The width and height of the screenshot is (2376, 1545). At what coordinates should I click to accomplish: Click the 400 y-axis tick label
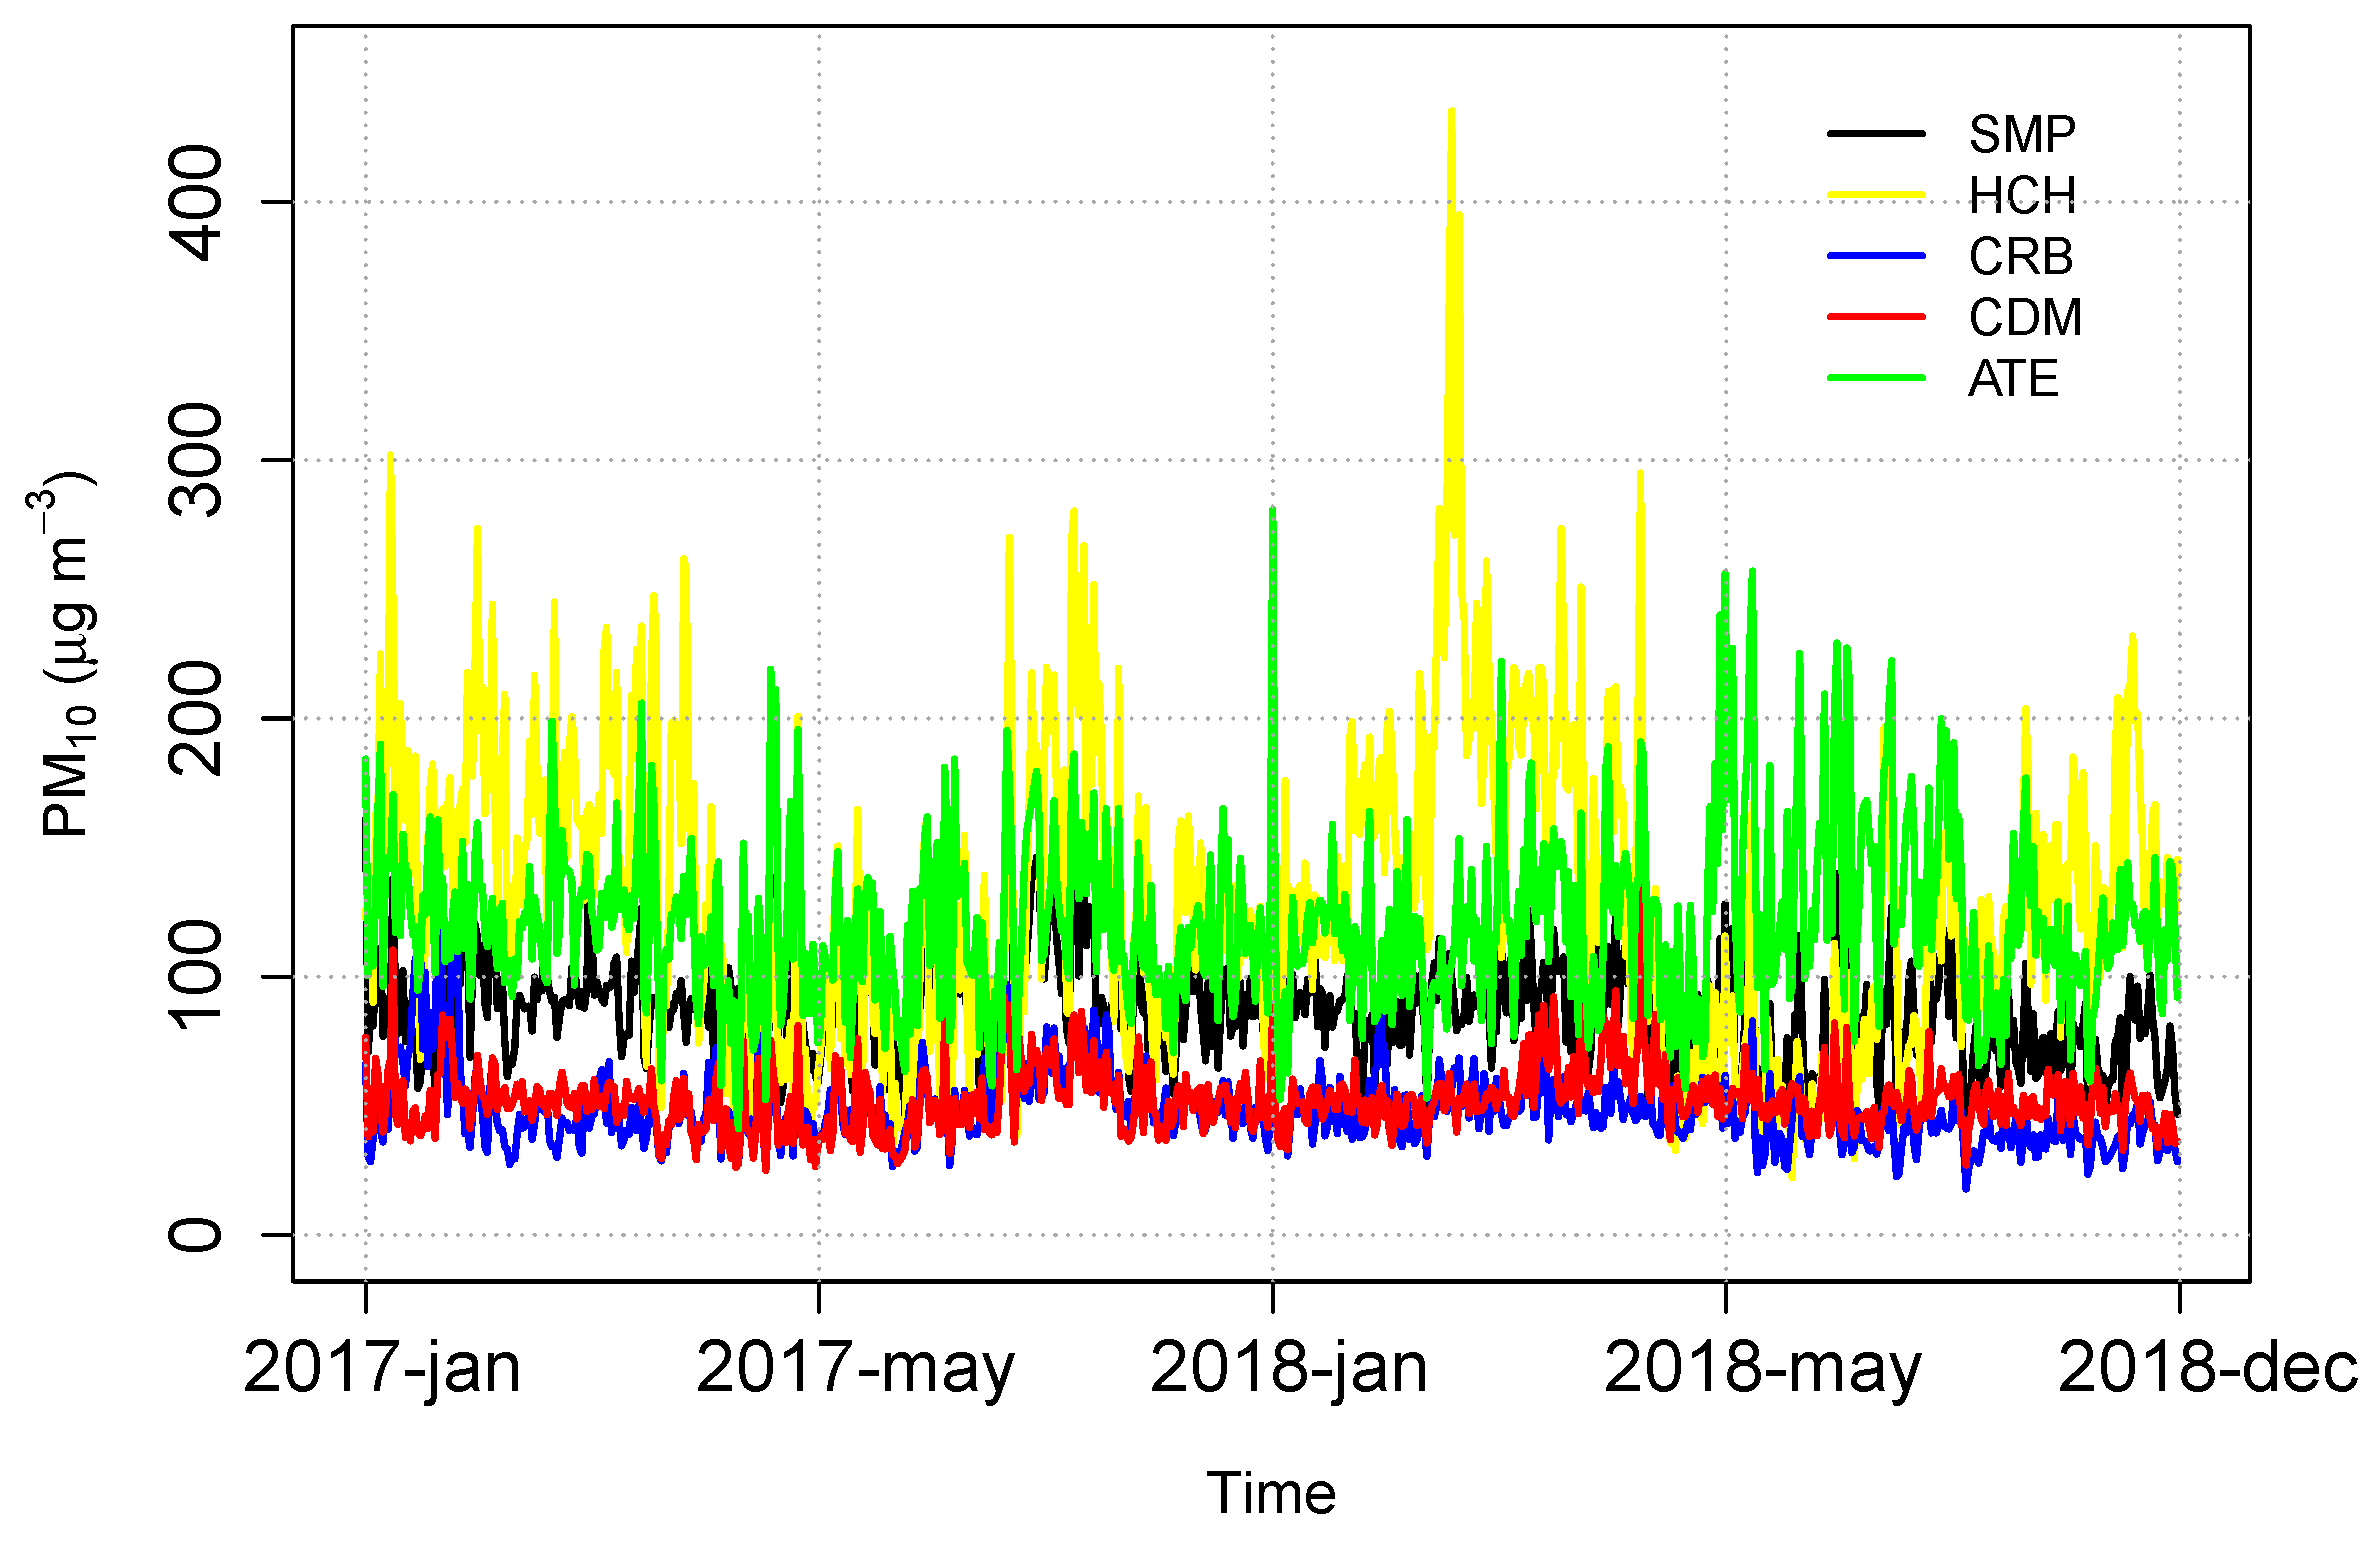196,202
